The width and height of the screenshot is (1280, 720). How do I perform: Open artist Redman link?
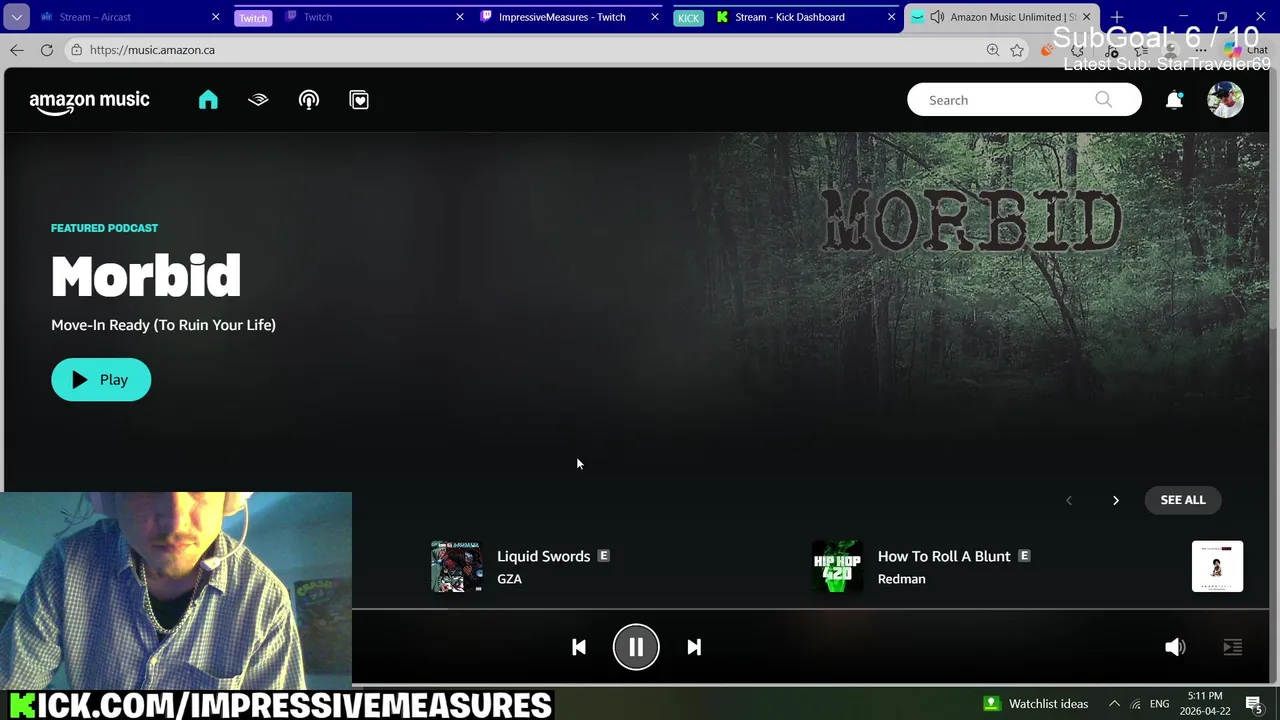901,579
